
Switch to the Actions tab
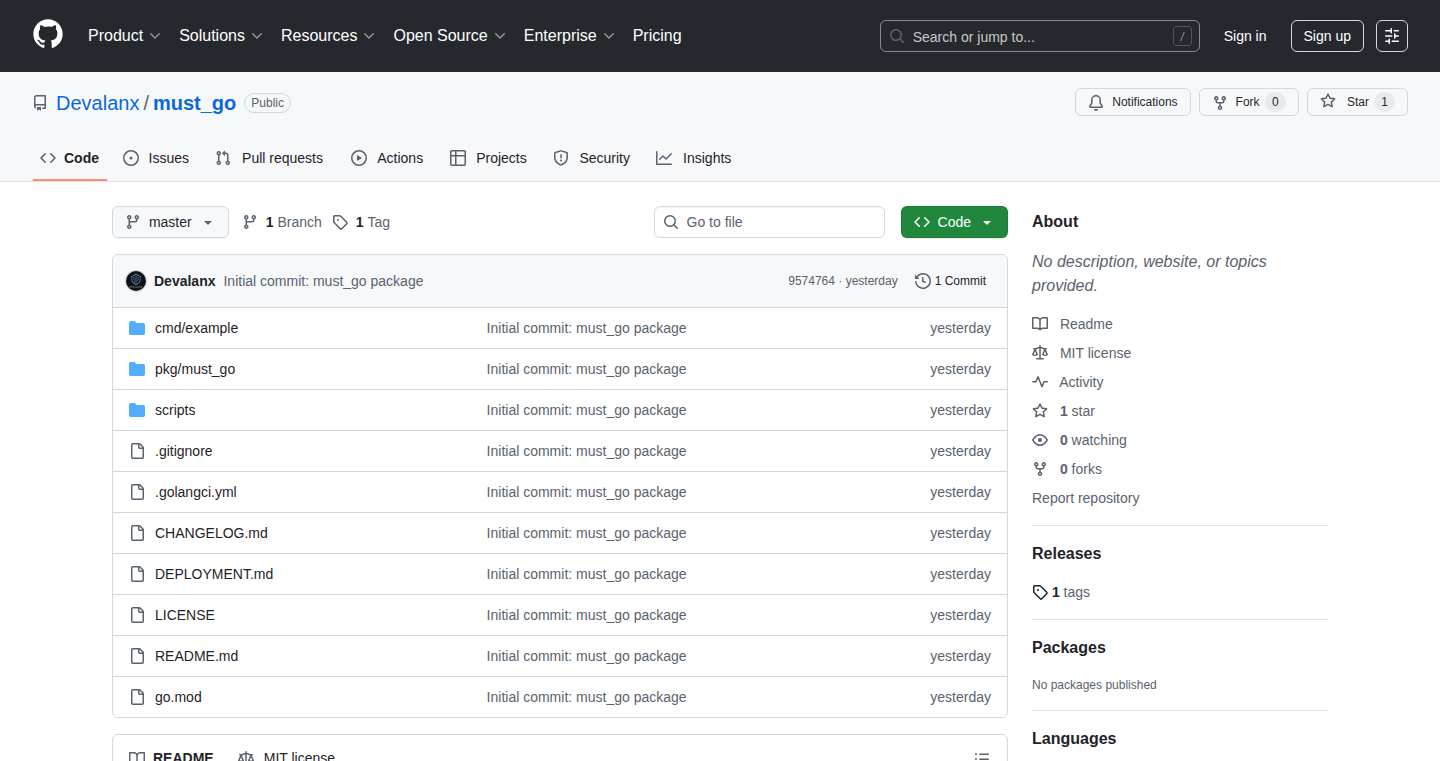coord(387,158)
